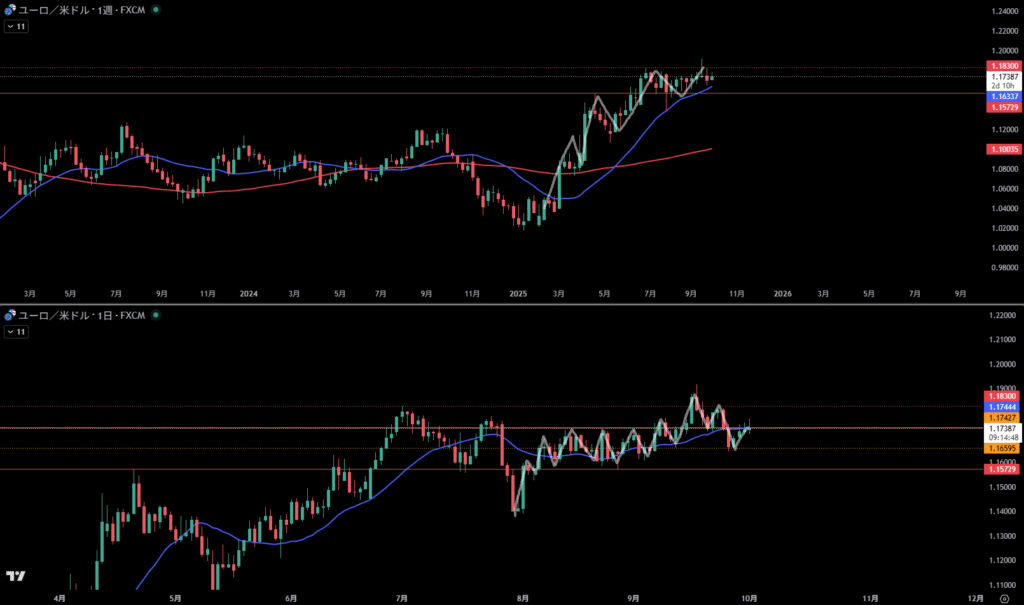Expand the 11 indicators legend on weekly chart
The height and width of the screenshot is (605, 1024).
(16, 26)
